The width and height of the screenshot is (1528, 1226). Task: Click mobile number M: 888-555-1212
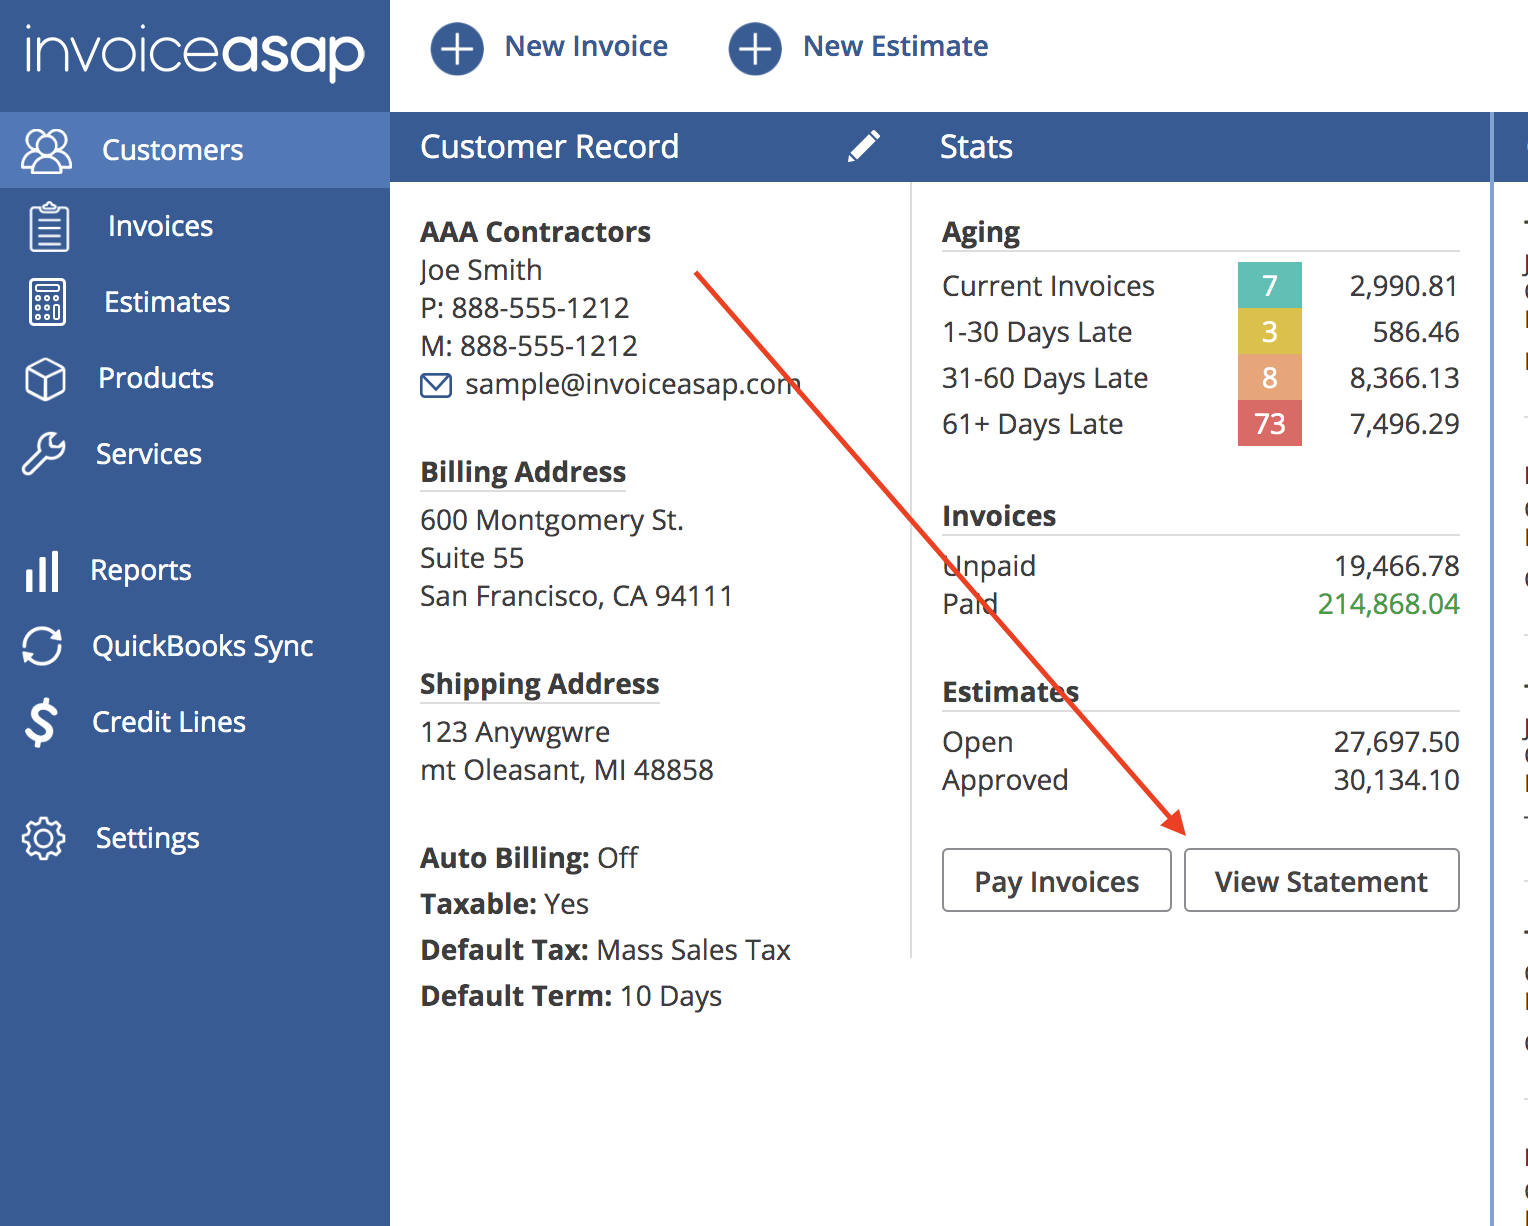coord(529,346)
